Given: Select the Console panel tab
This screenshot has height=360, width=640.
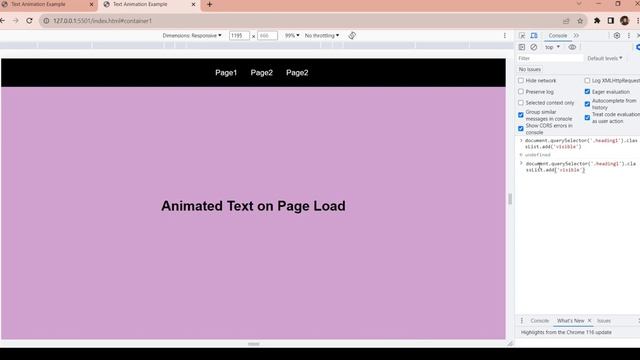Looking at the screenshot, I should tap(558, 36).
